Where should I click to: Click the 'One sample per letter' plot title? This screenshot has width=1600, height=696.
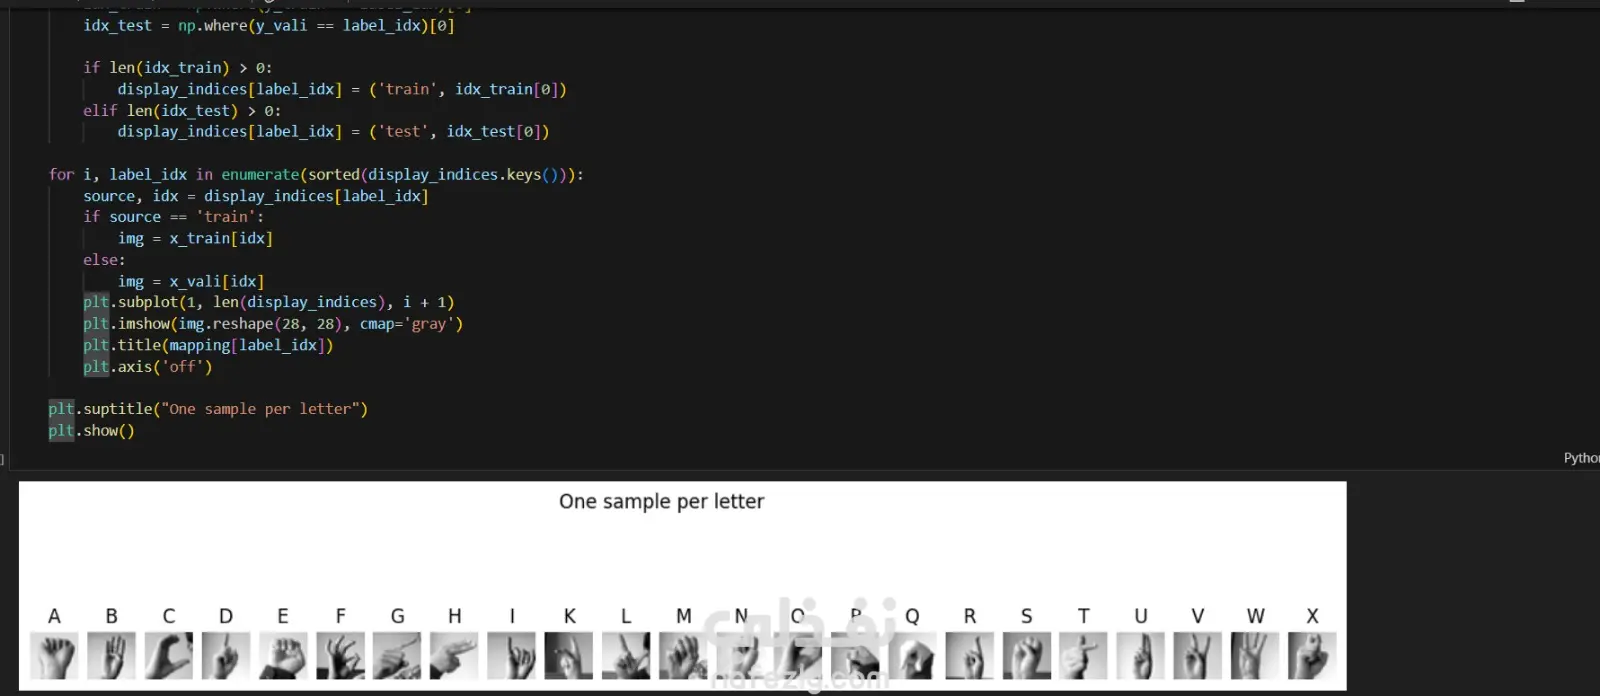661,502
